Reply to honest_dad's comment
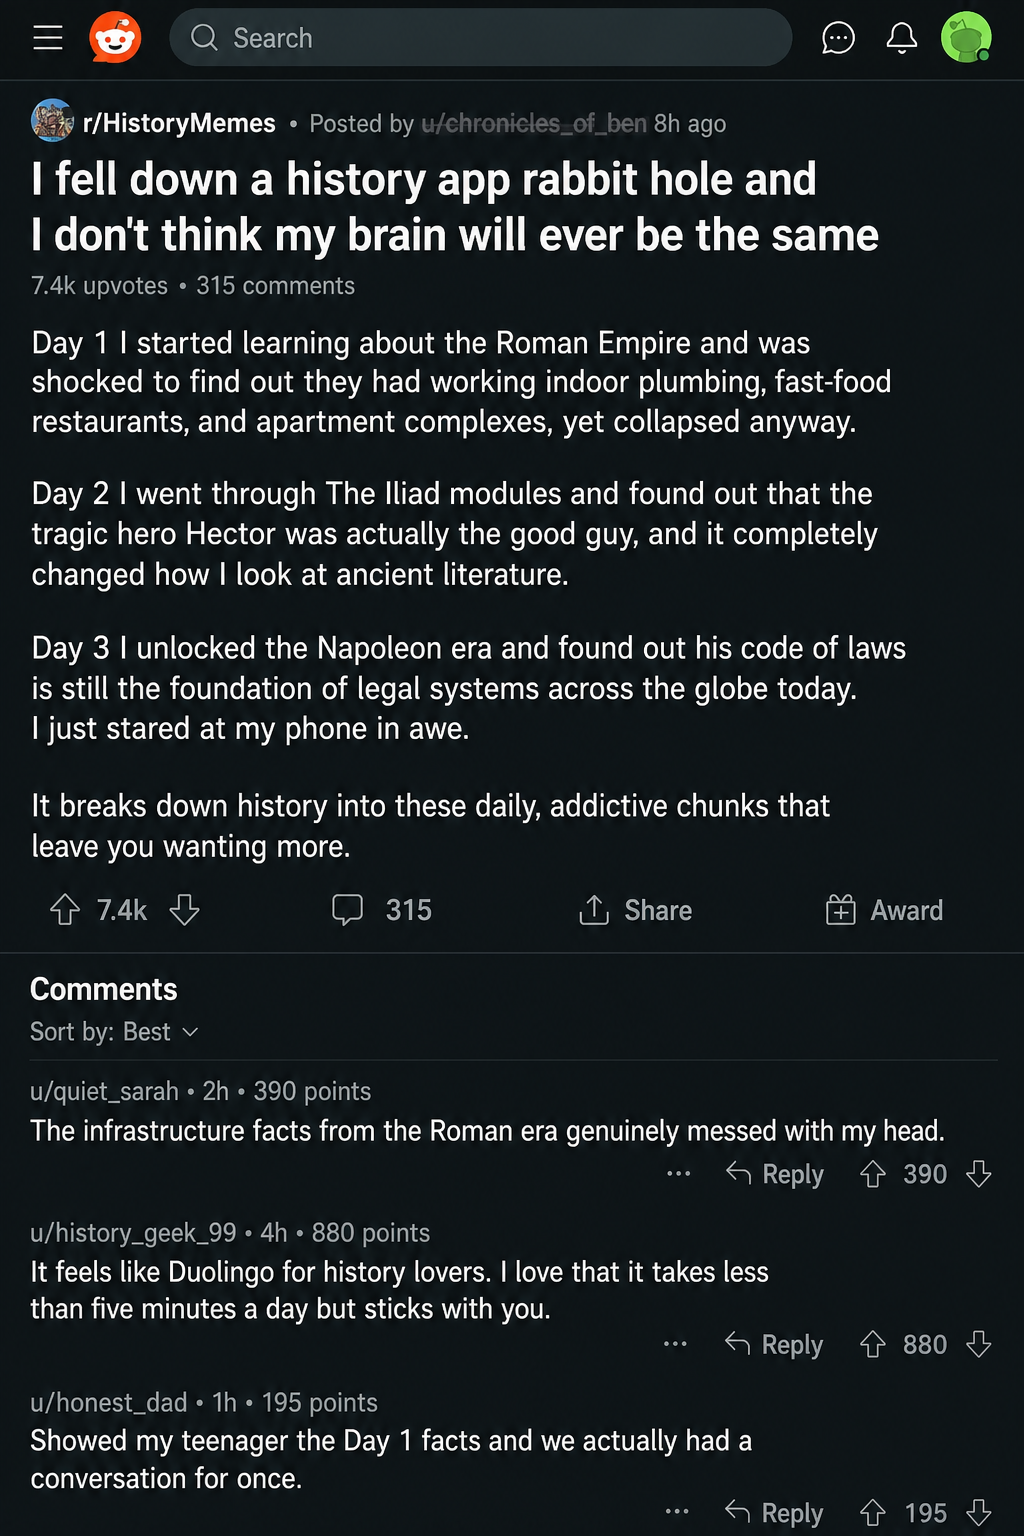Viewport: 1024px width, 1536px height. coord(774,1512)
